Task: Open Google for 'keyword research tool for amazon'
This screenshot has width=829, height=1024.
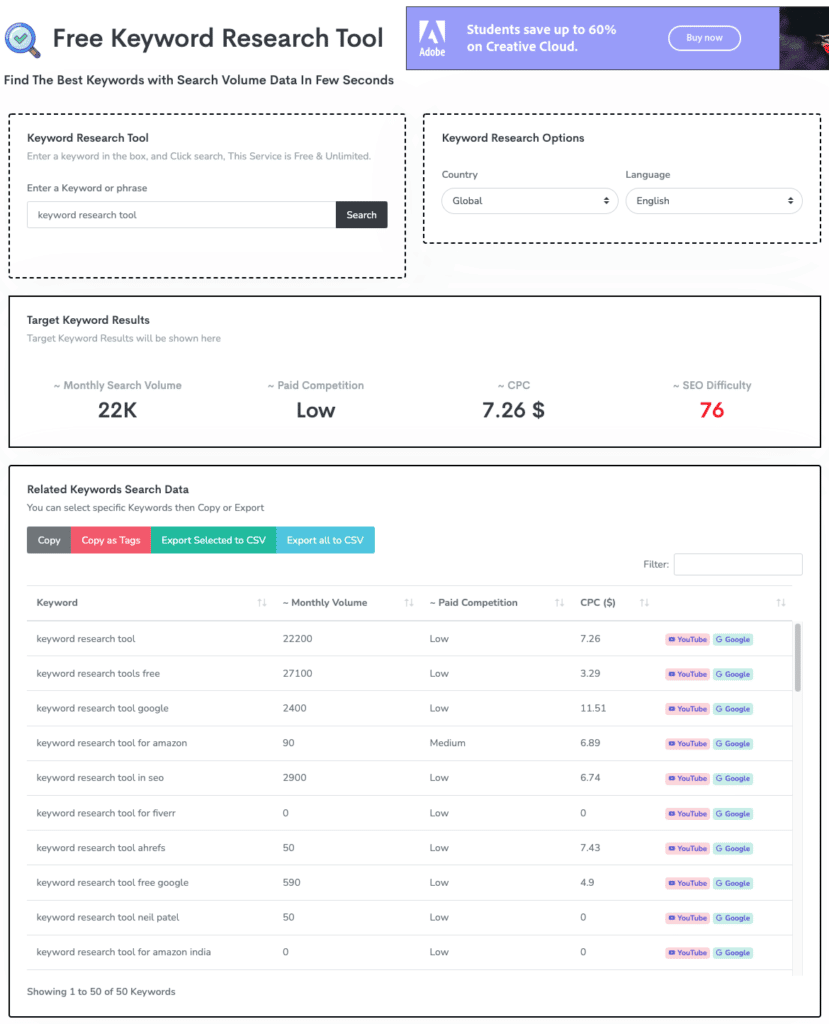Action: 733,744
